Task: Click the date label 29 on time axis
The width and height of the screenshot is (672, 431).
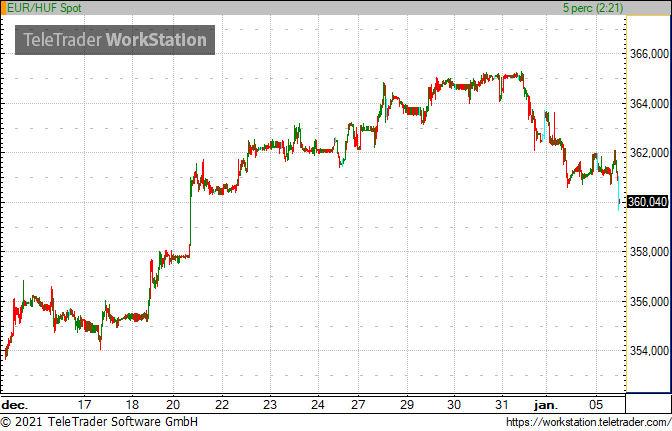Action: [x=407, y=404]
